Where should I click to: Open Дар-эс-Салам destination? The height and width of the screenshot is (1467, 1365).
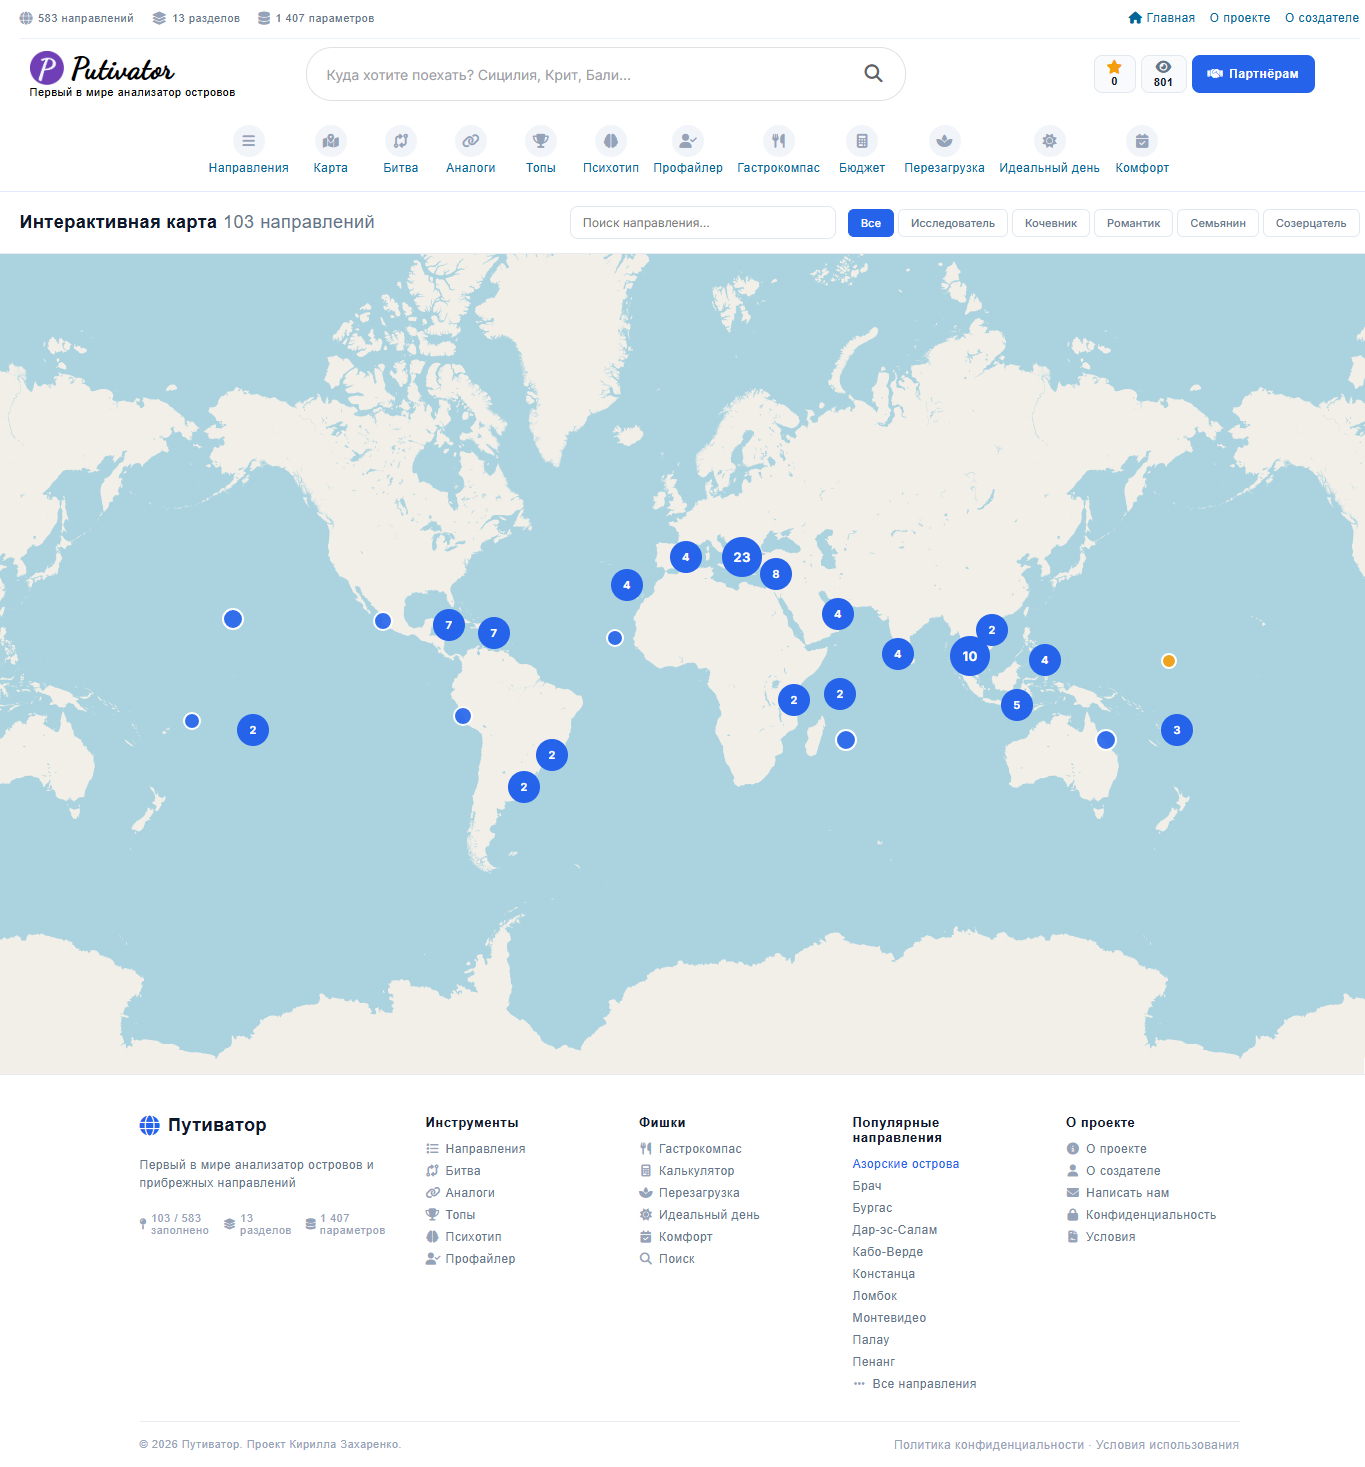[895, 1230]
